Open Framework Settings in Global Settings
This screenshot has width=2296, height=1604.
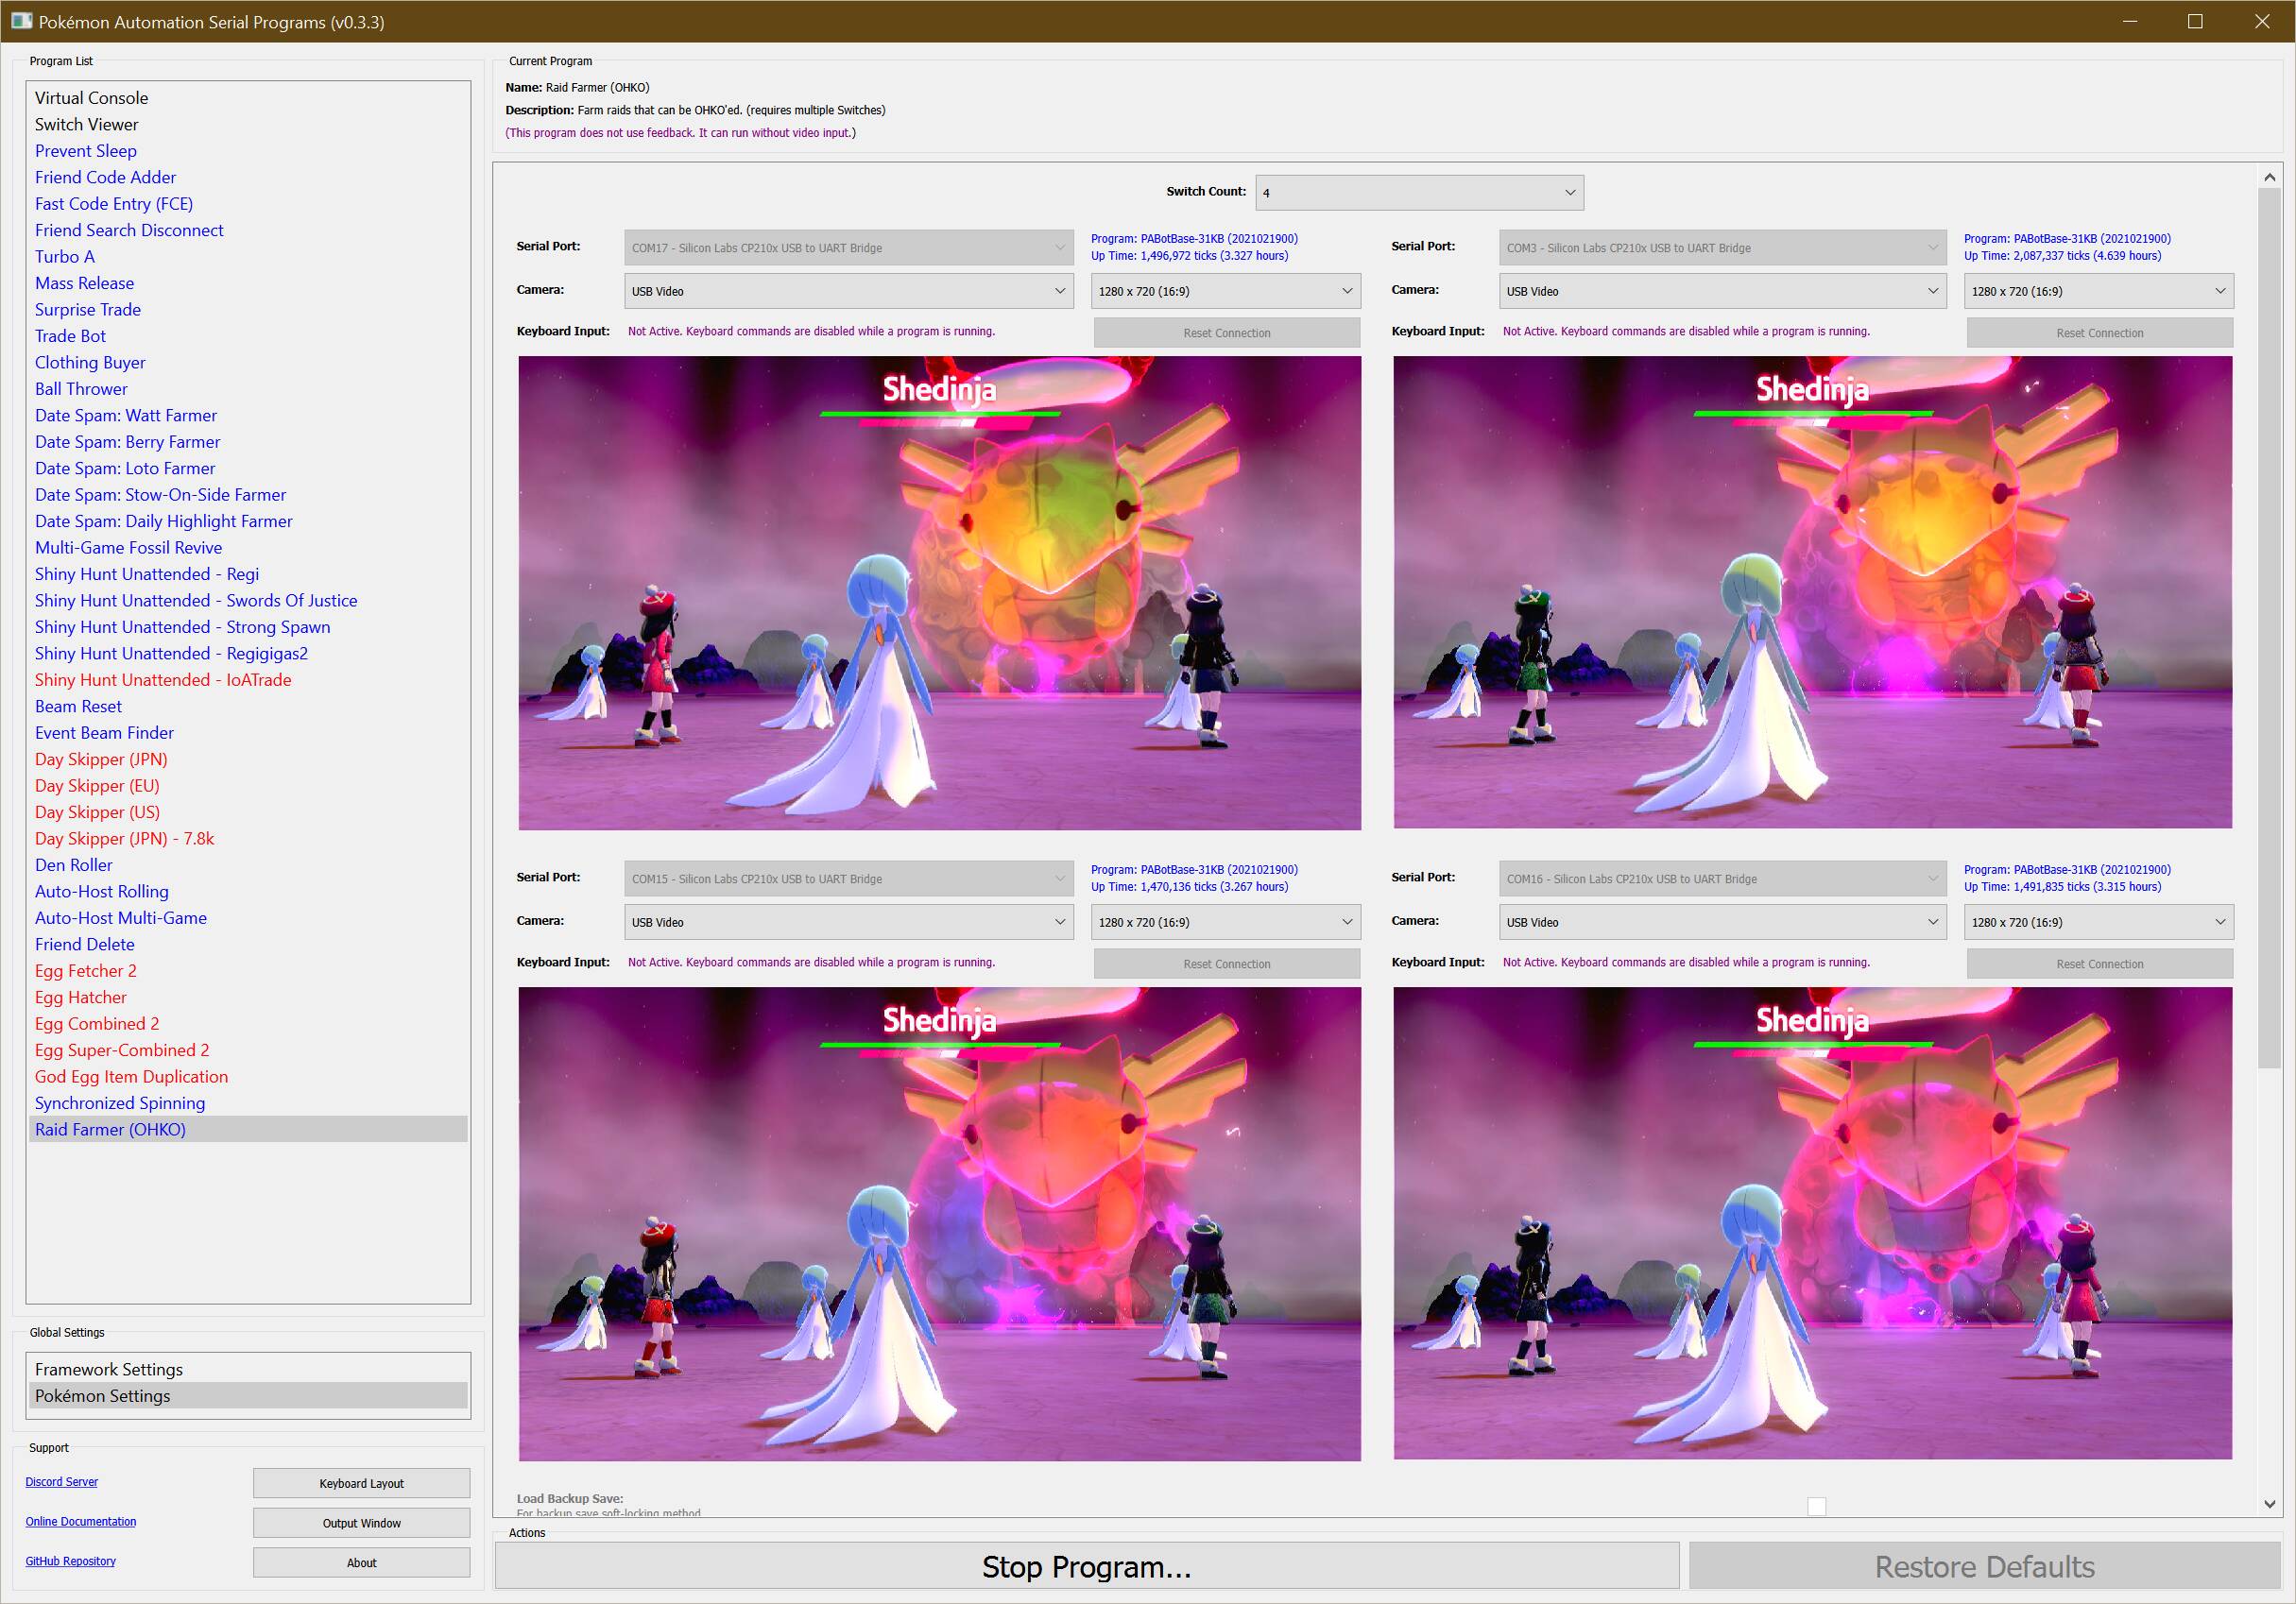pyautogui.click(x=108, y=1369)
